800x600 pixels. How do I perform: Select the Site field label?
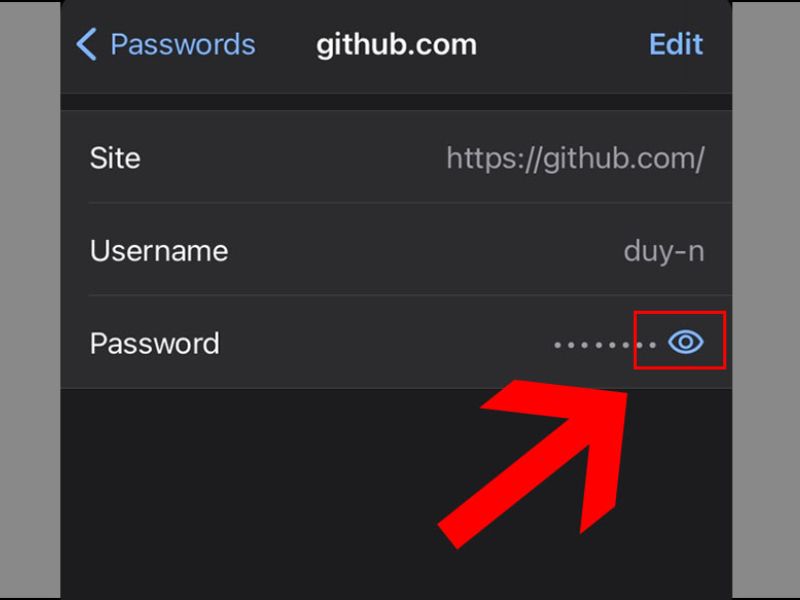pyautogui.click(x=115, y=158)
